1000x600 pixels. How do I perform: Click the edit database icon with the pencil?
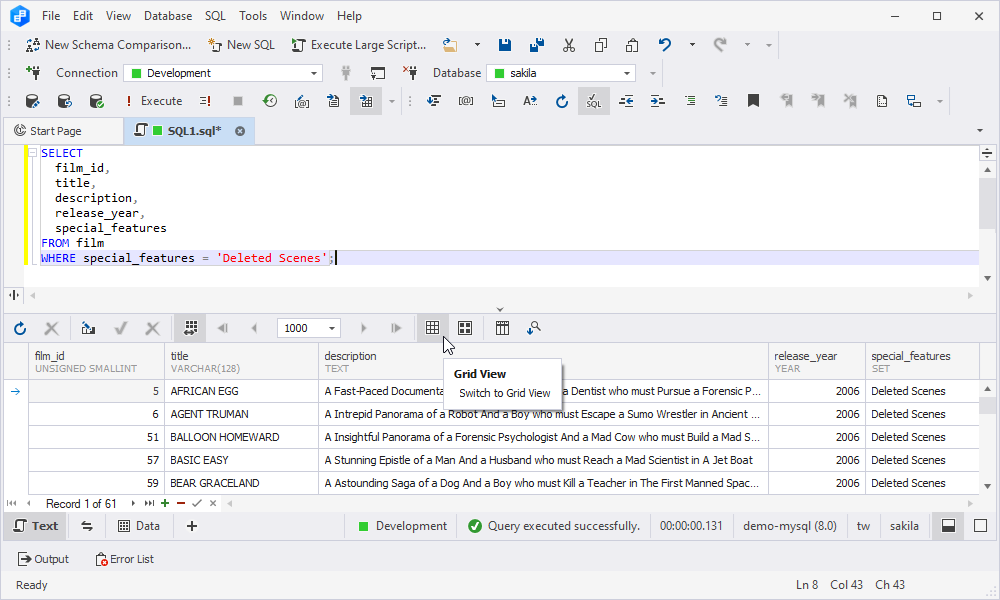coord(33,101)
